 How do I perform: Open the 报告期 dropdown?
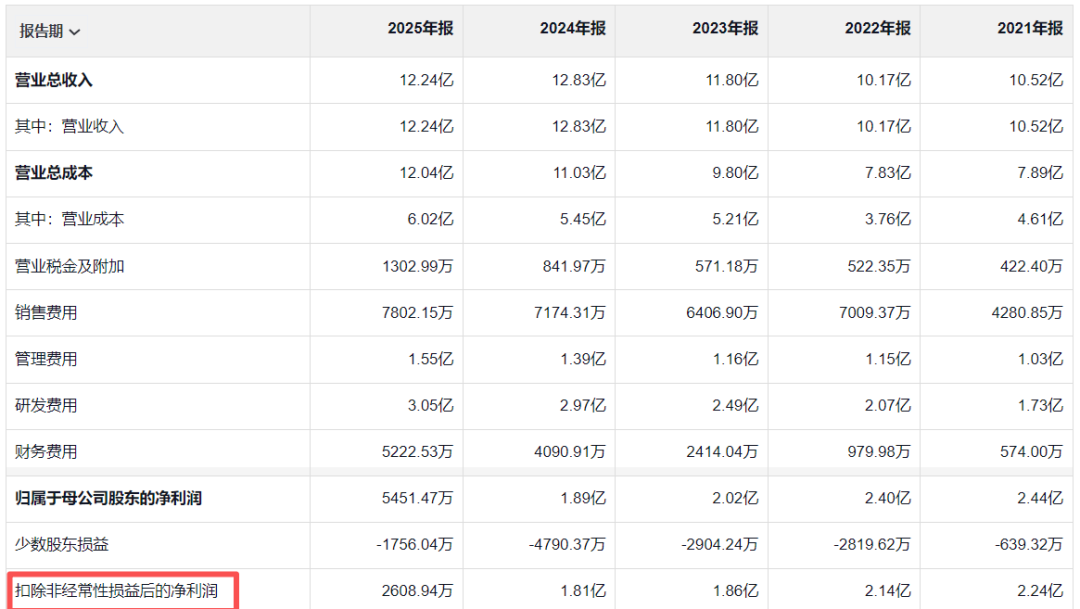[x=49, y=31]
